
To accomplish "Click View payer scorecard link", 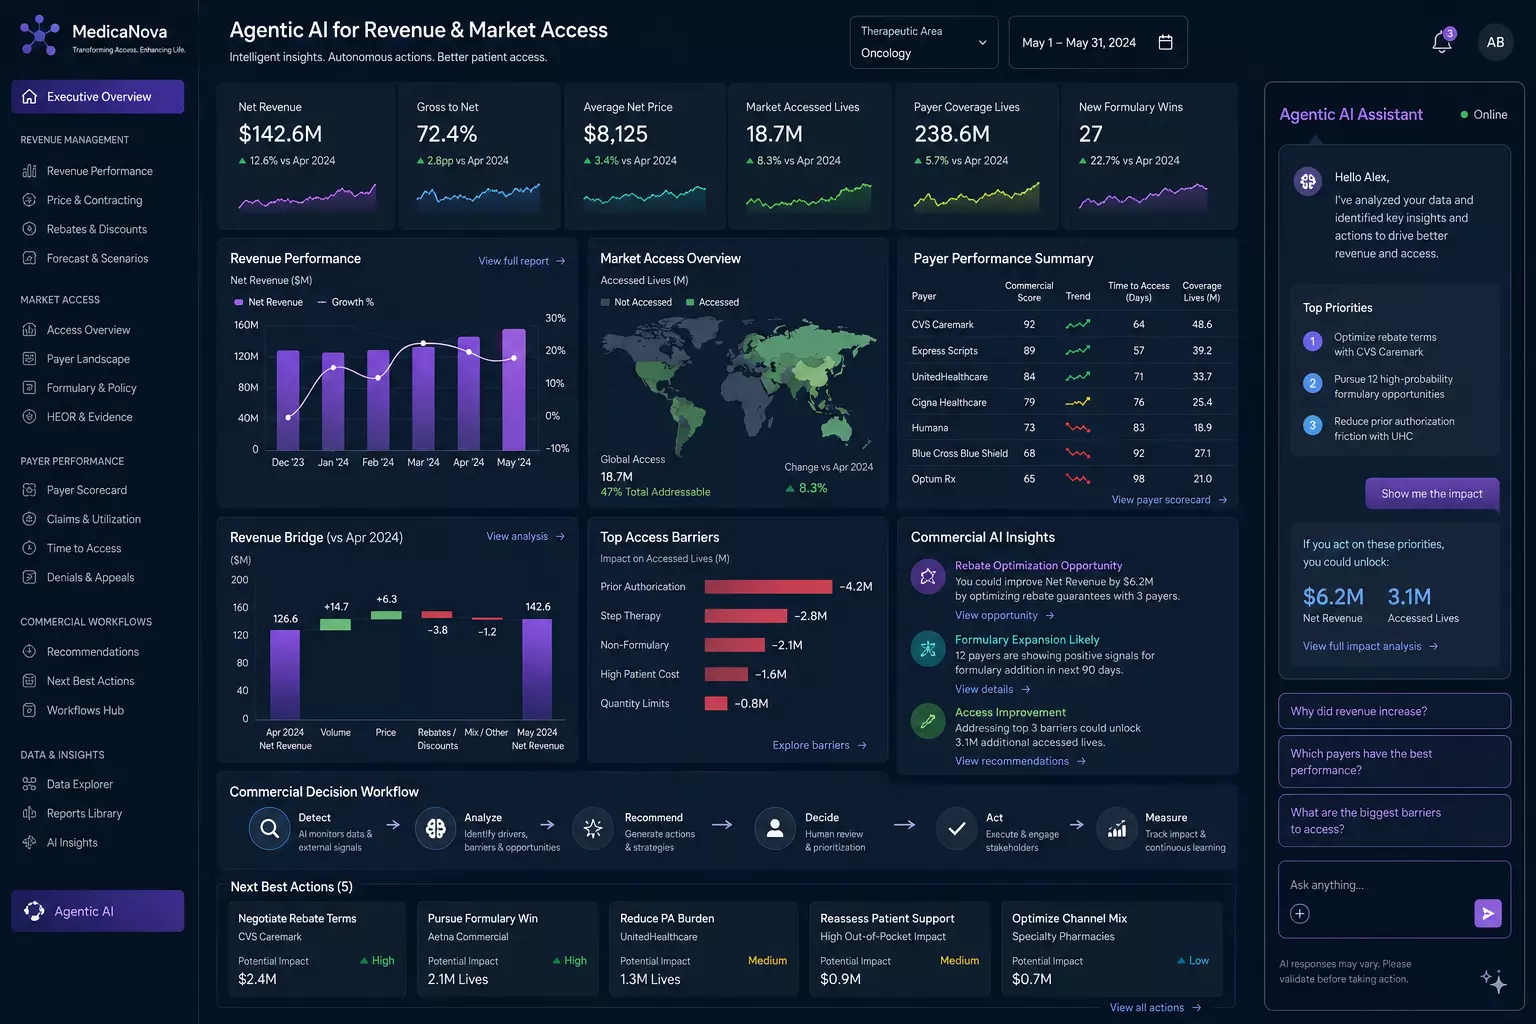I will click(1169, 500).
